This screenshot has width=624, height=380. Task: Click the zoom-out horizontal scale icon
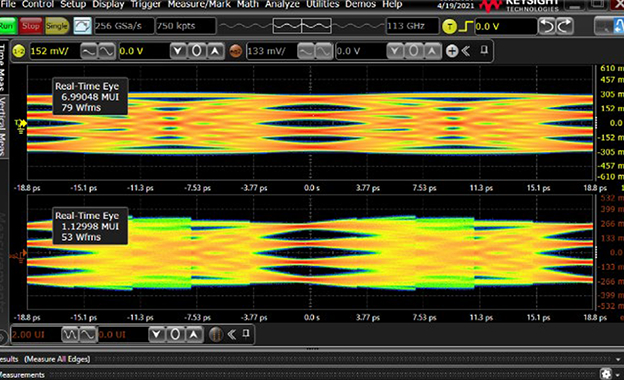pyautogui.click(x=70, y=335)
